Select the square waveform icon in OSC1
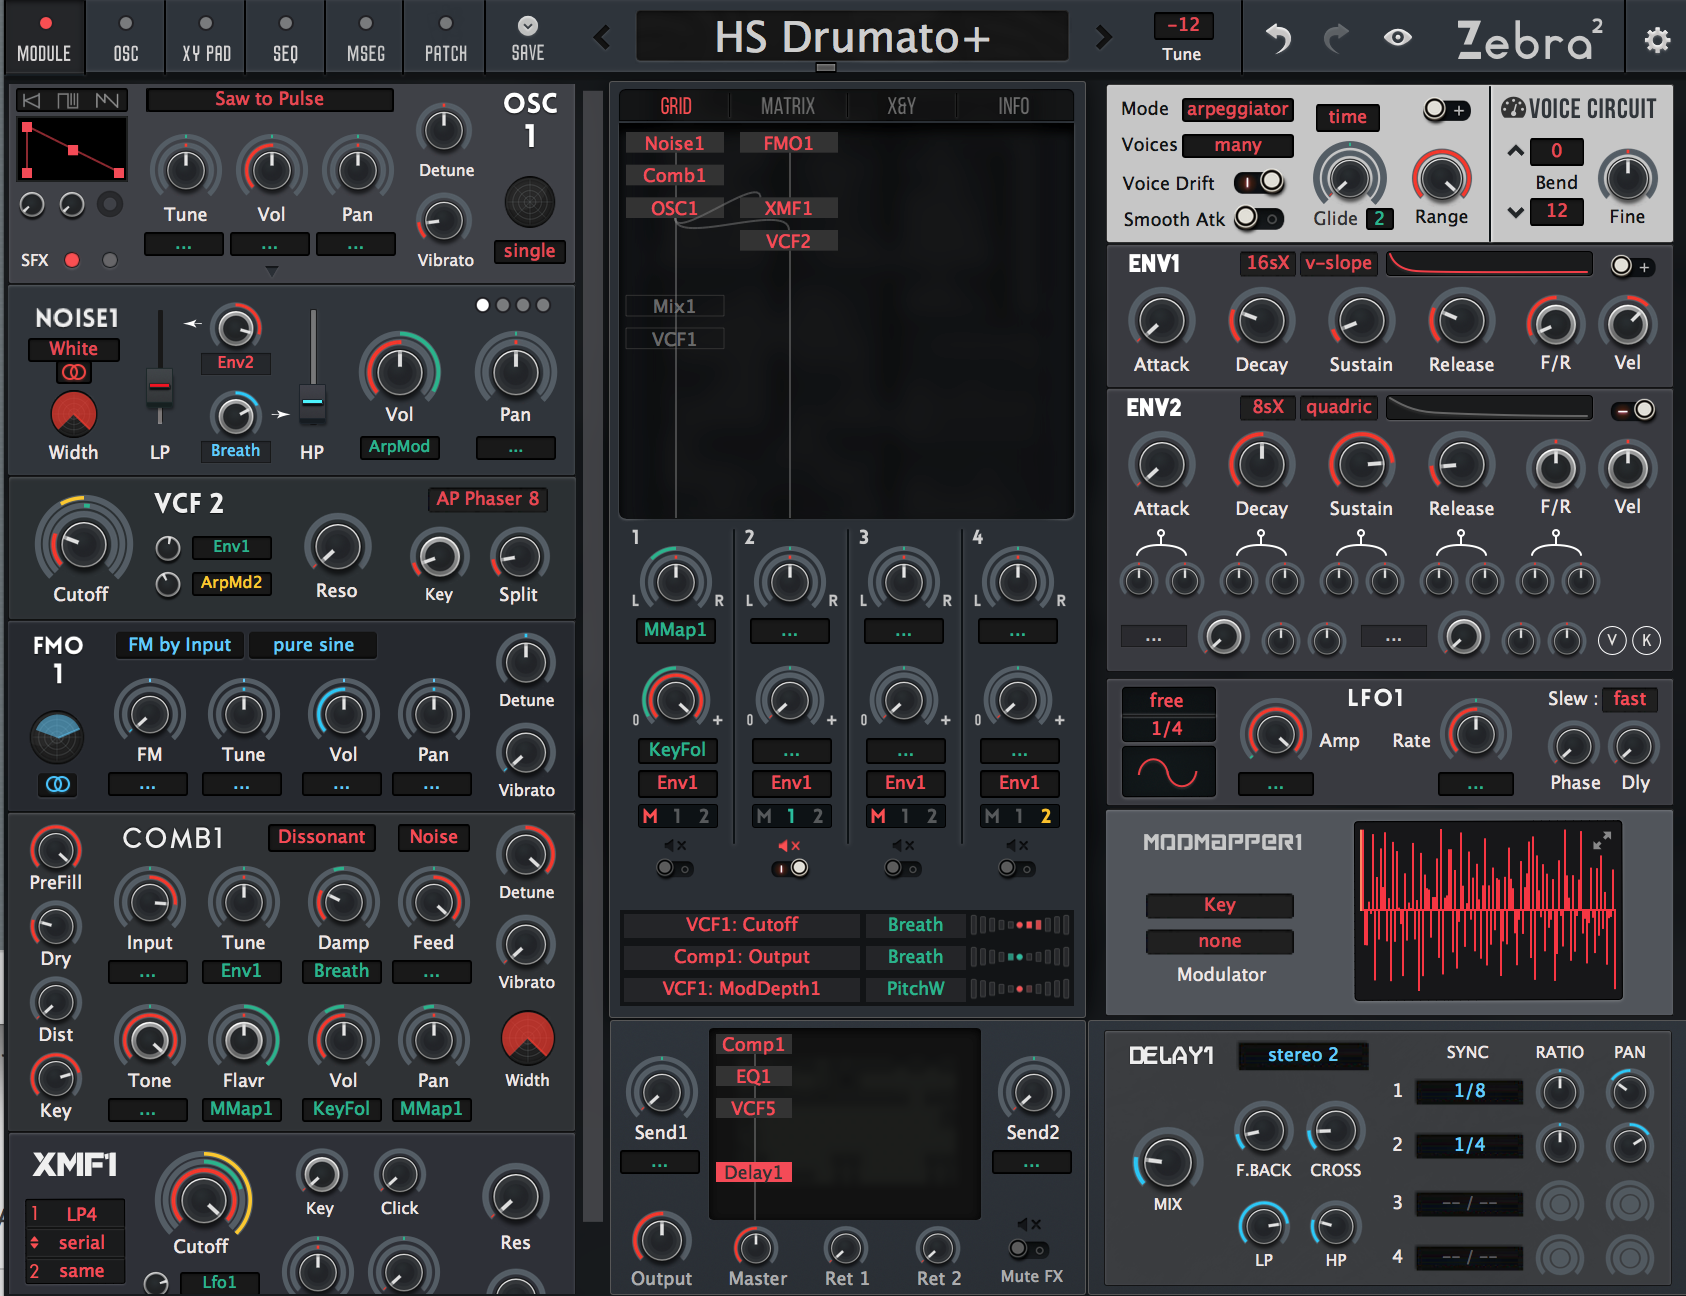The height and width of the screenshot is (1296, 1686). pyautogui.click(x=68, y=100)
